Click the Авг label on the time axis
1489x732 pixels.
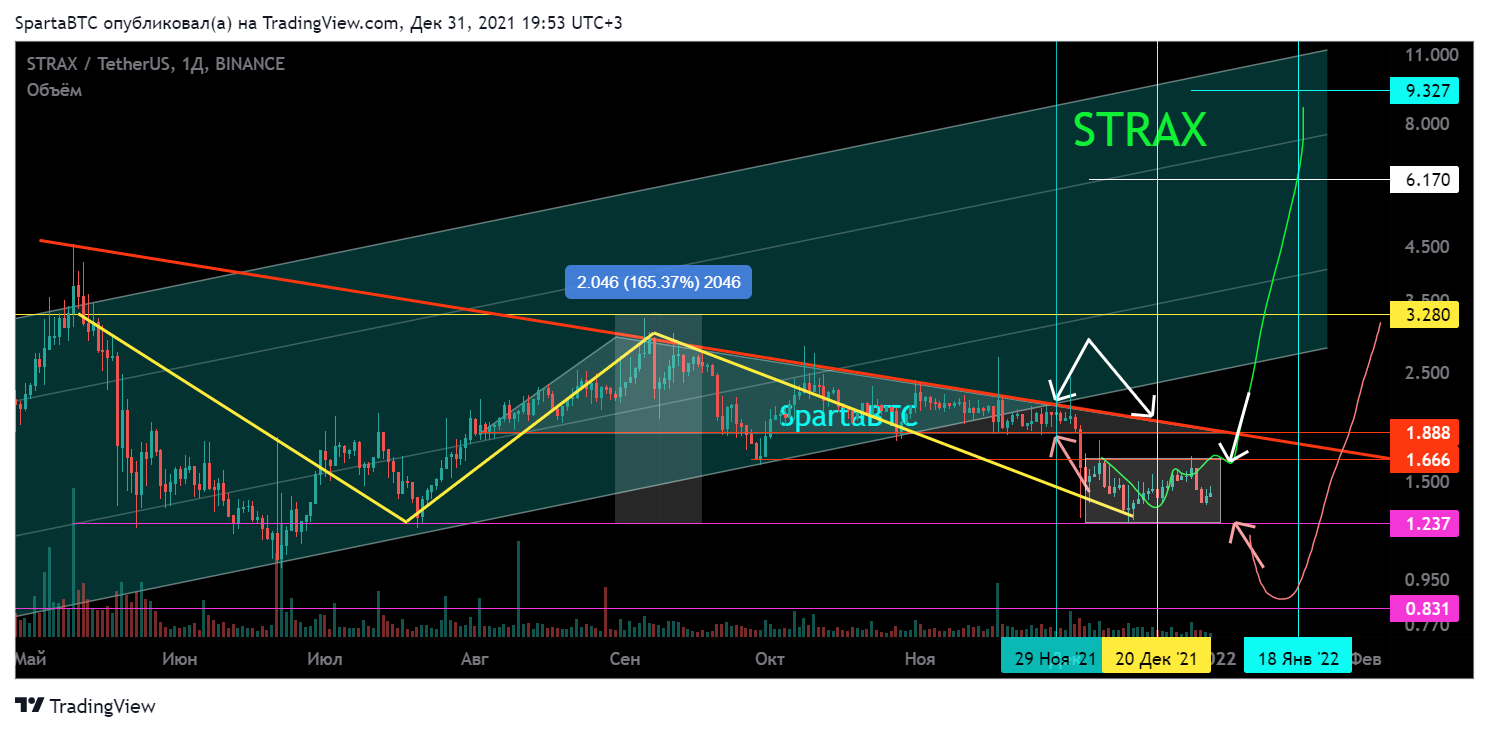tap(475, 659)
